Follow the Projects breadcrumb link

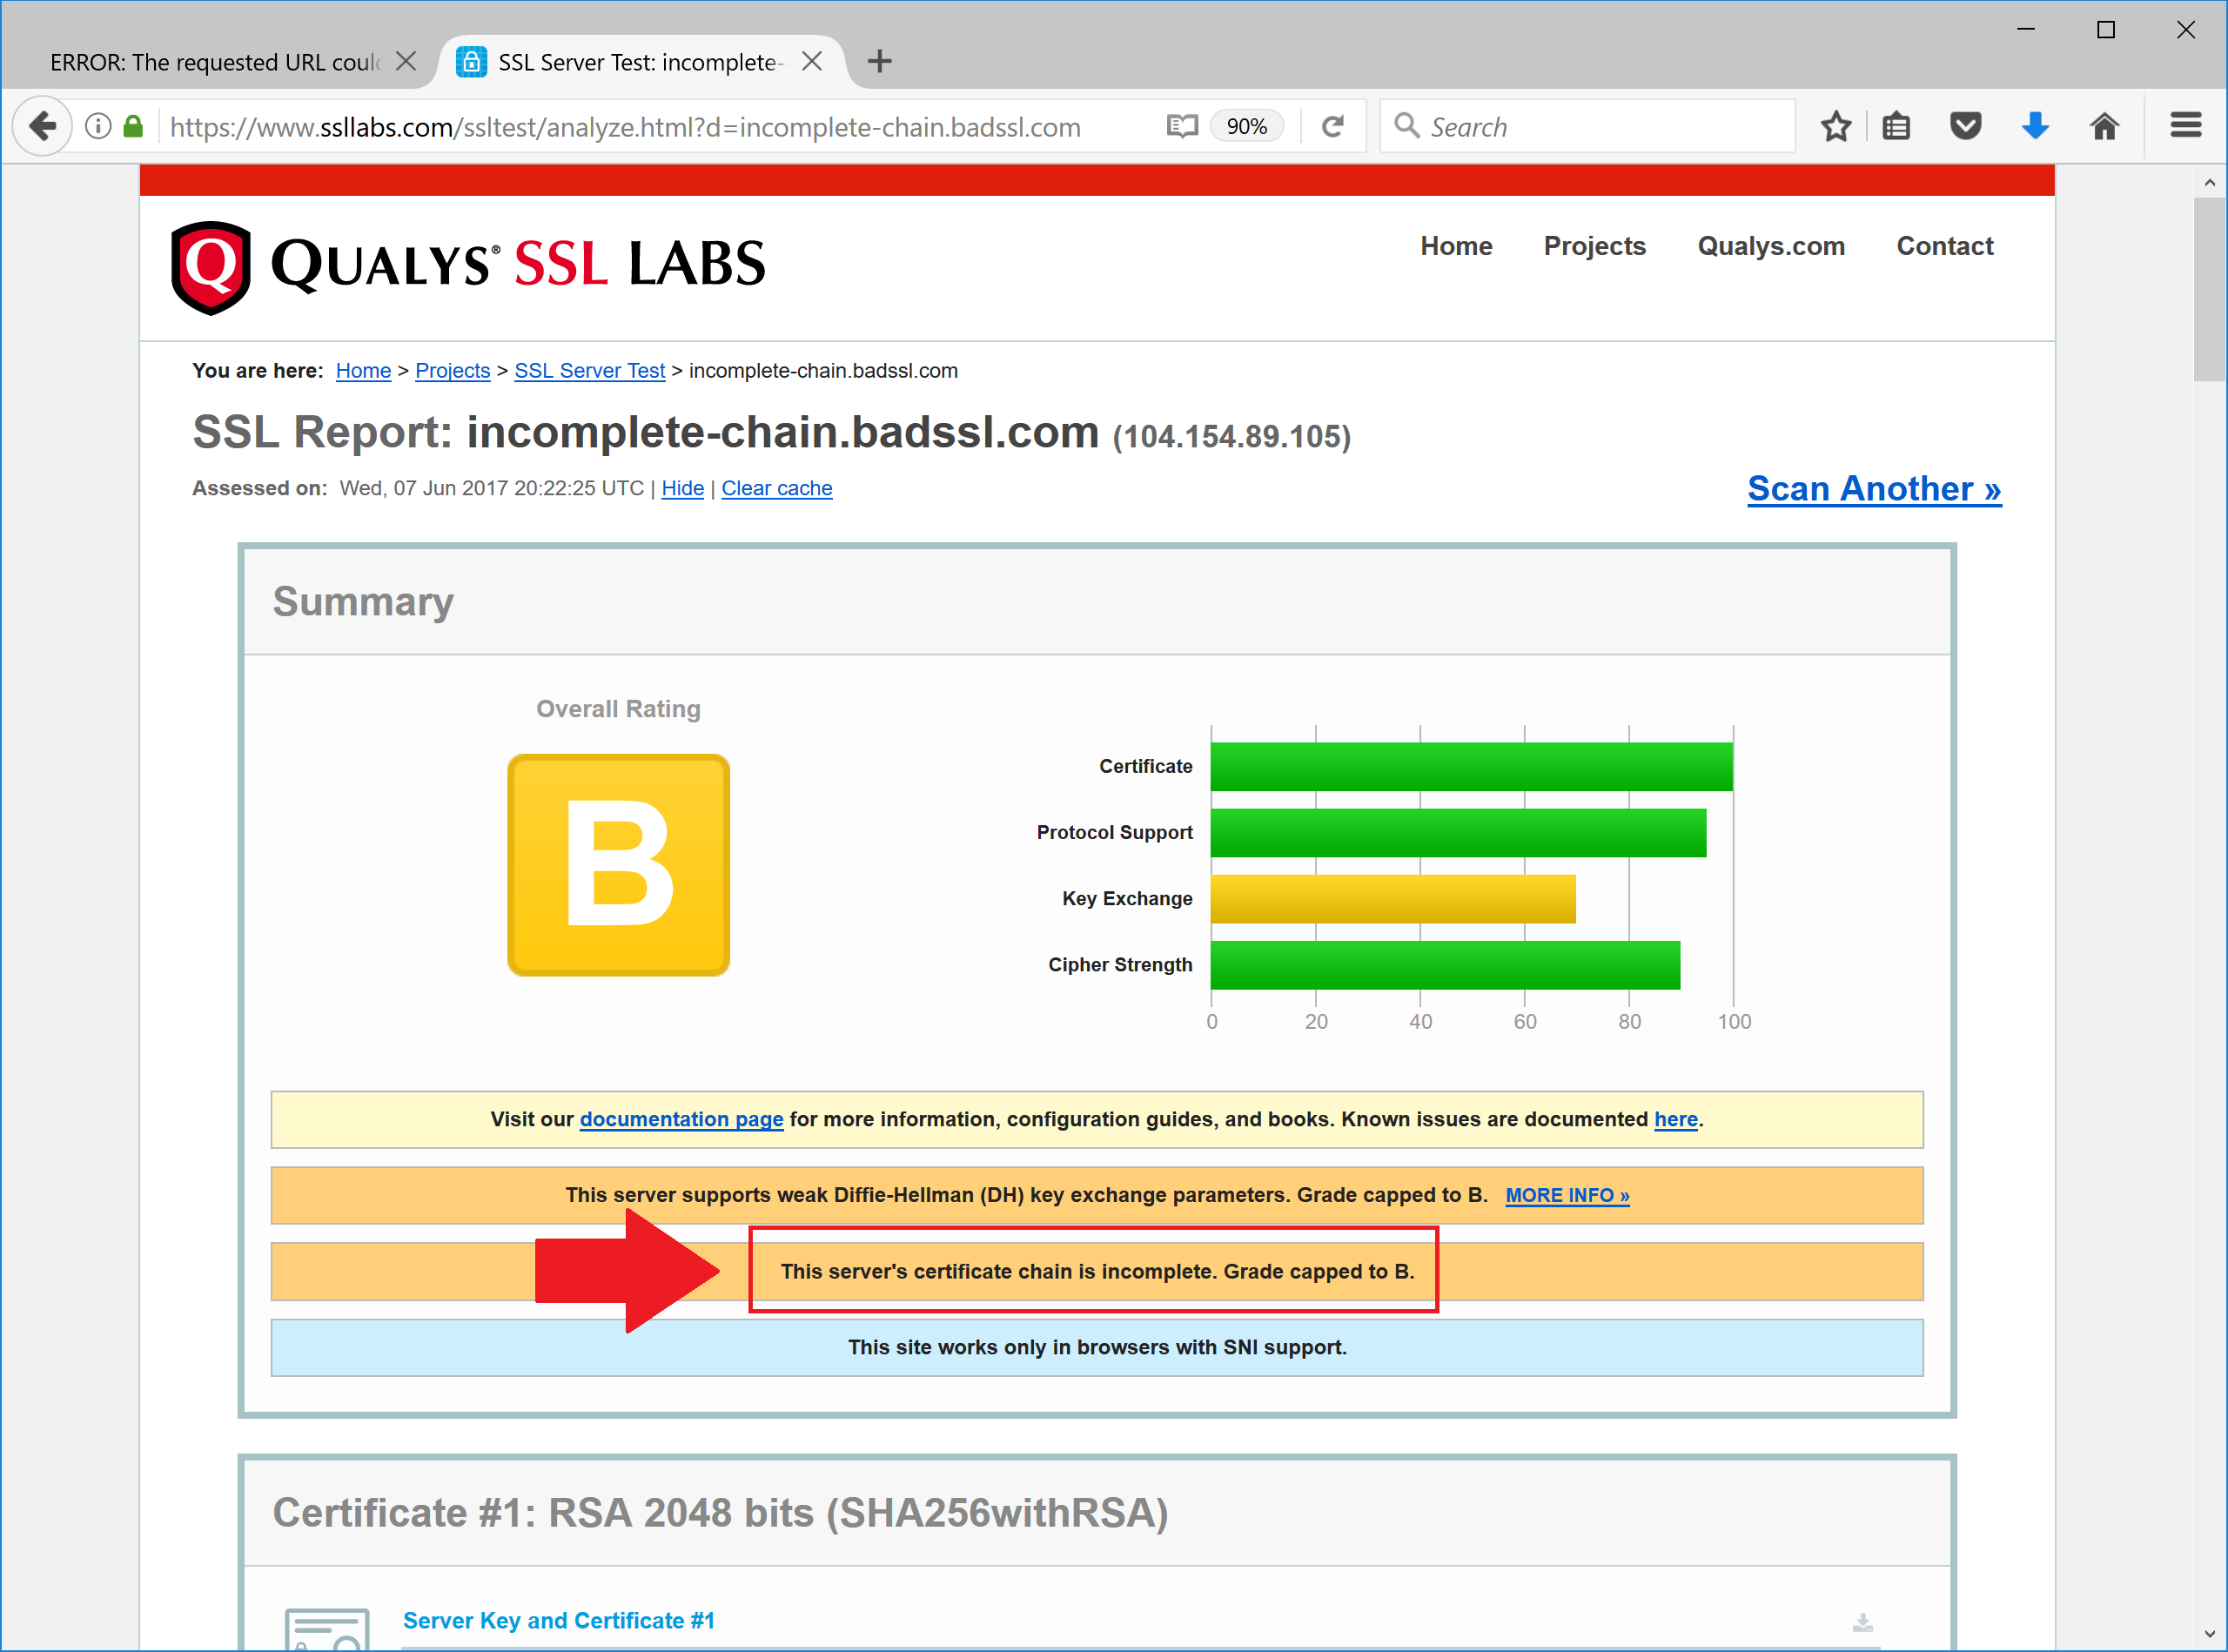(452, 371)
